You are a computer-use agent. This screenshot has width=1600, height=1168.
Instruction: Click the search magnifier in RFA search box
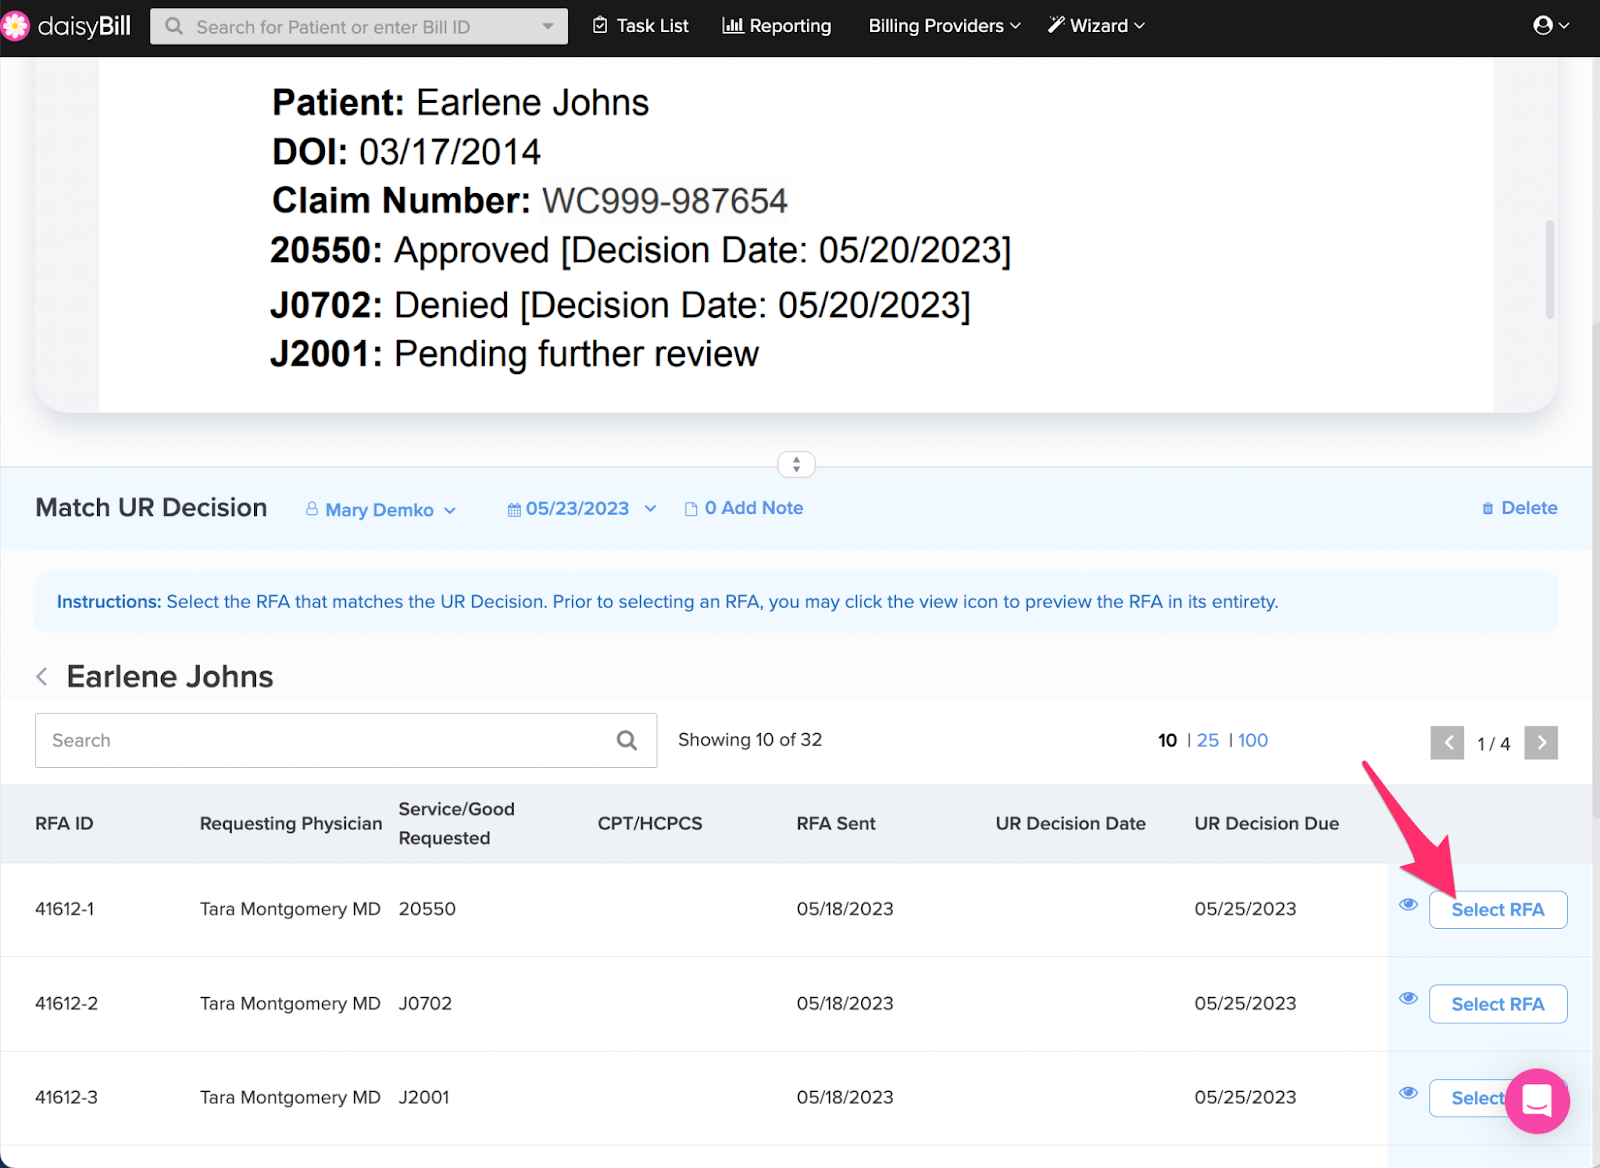pos(627,740)
